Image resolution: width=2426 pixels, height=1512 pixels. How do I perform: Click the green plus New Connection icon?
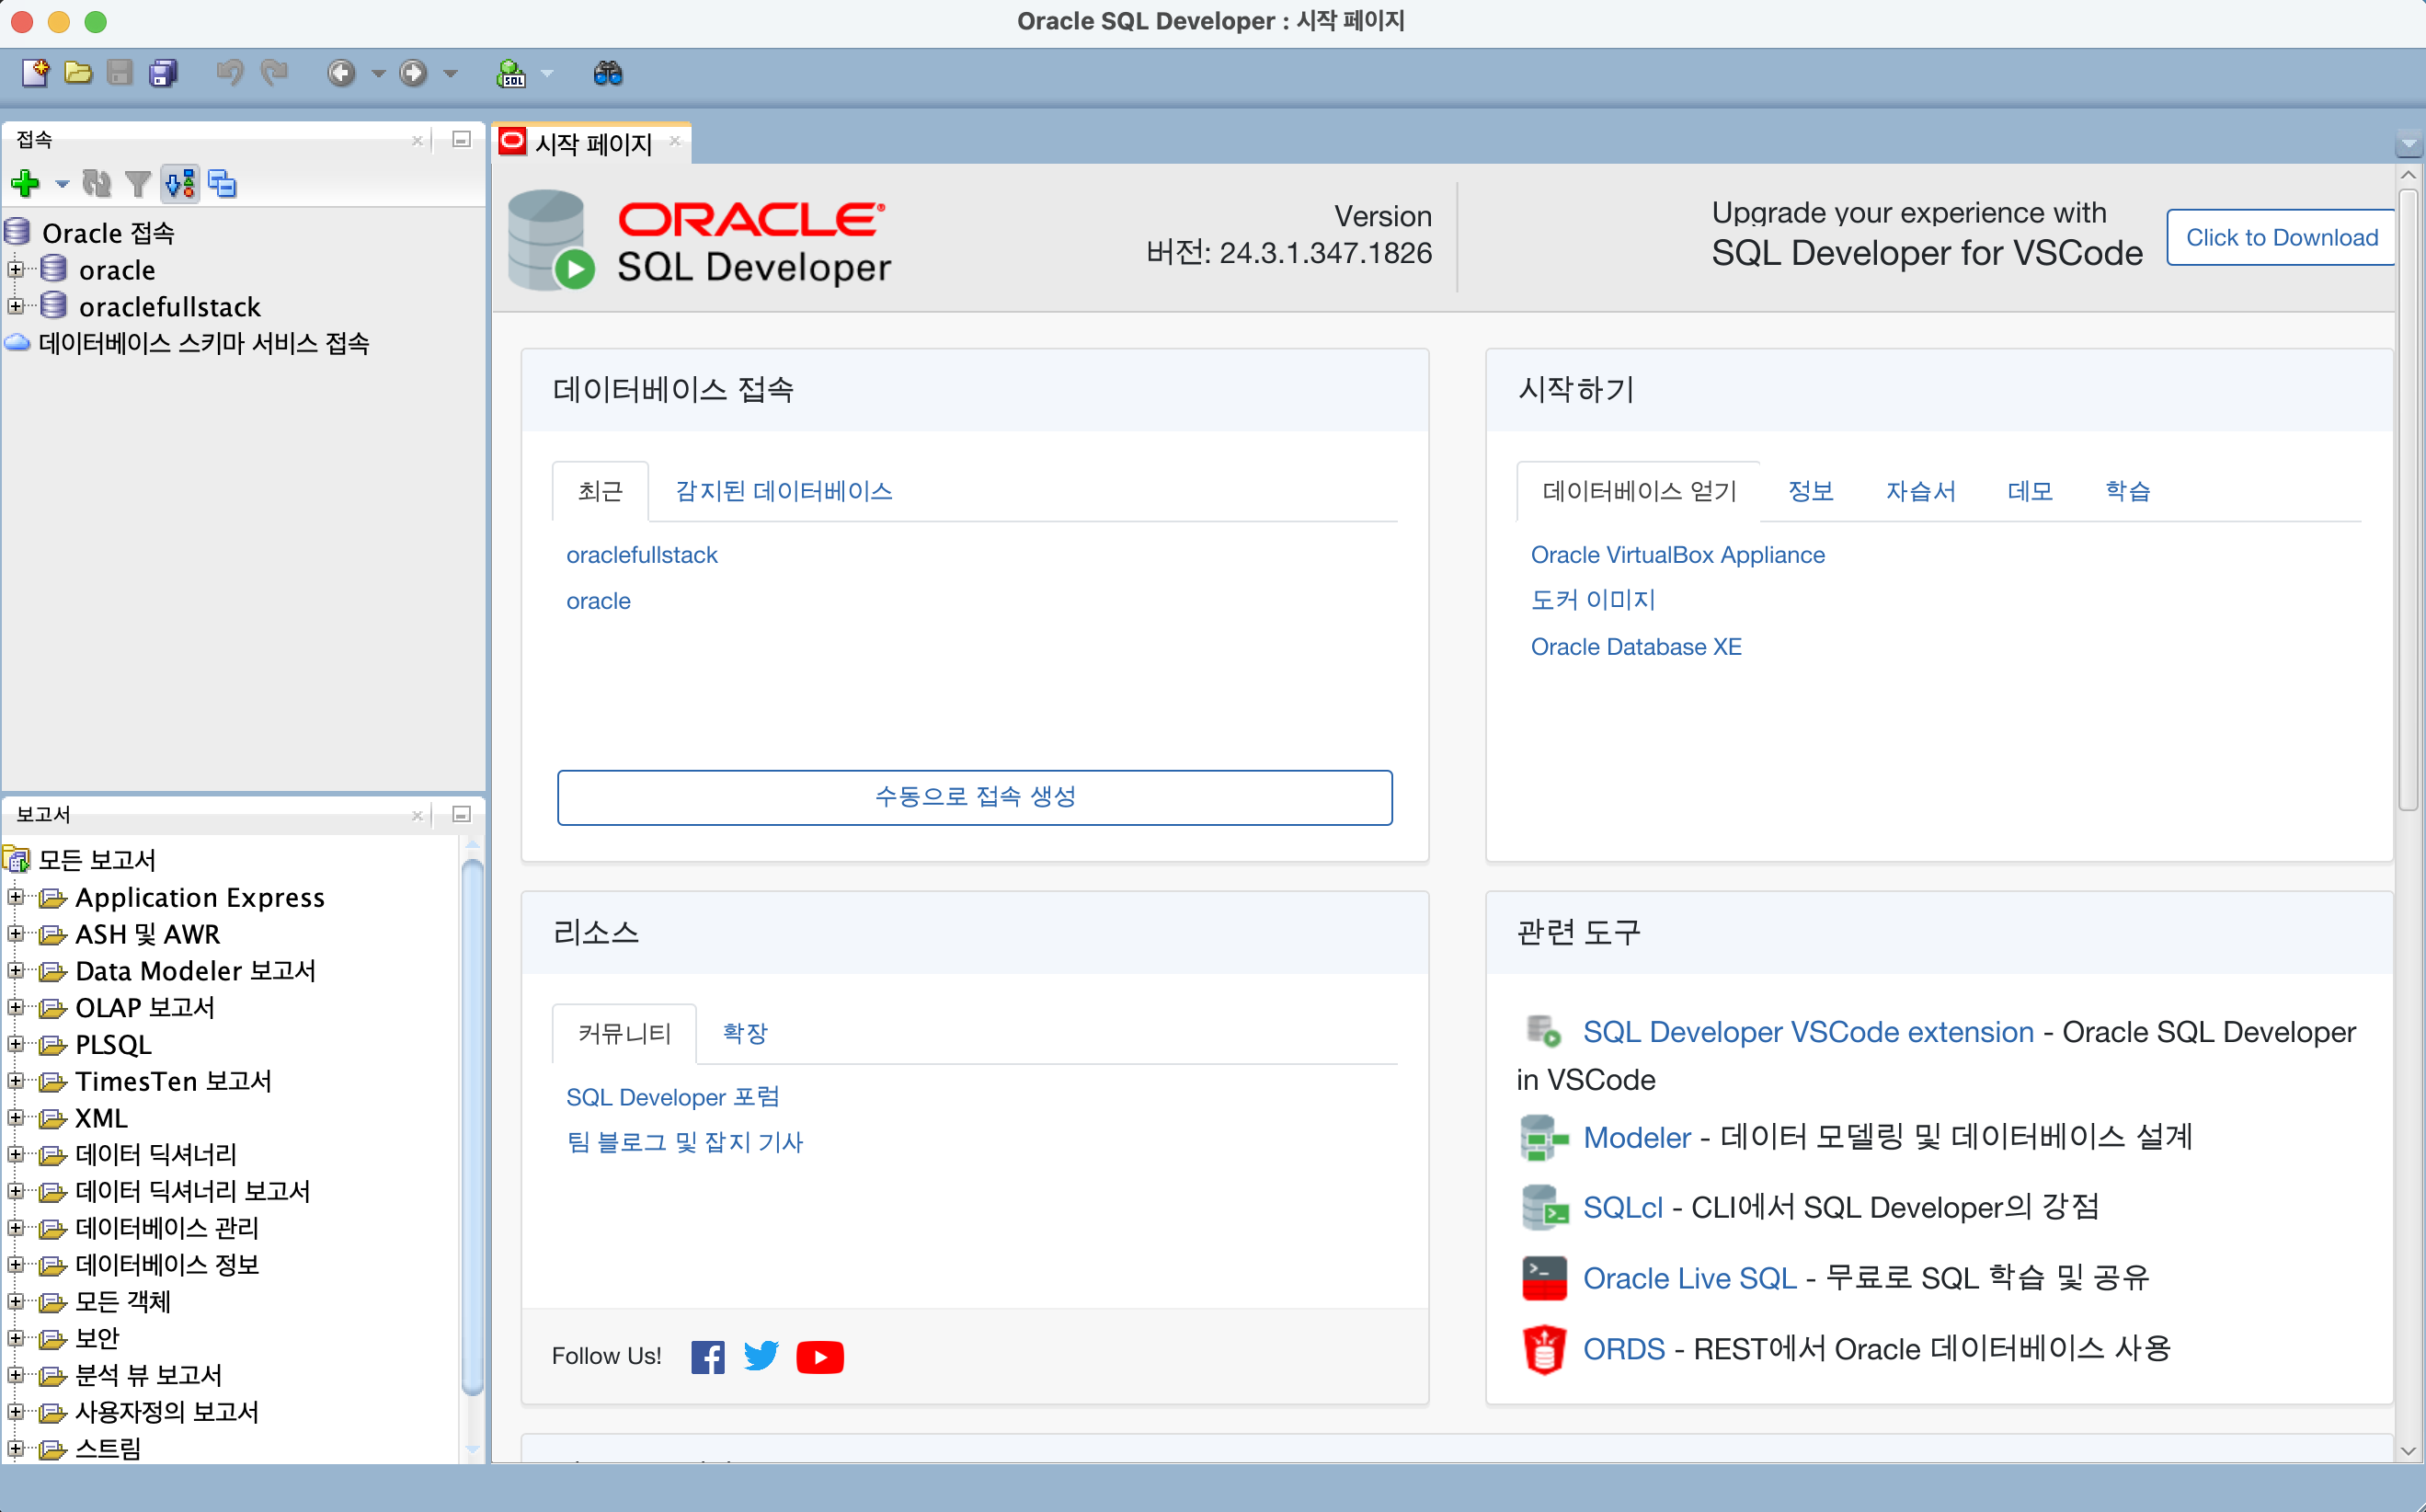tap(25, 184)
